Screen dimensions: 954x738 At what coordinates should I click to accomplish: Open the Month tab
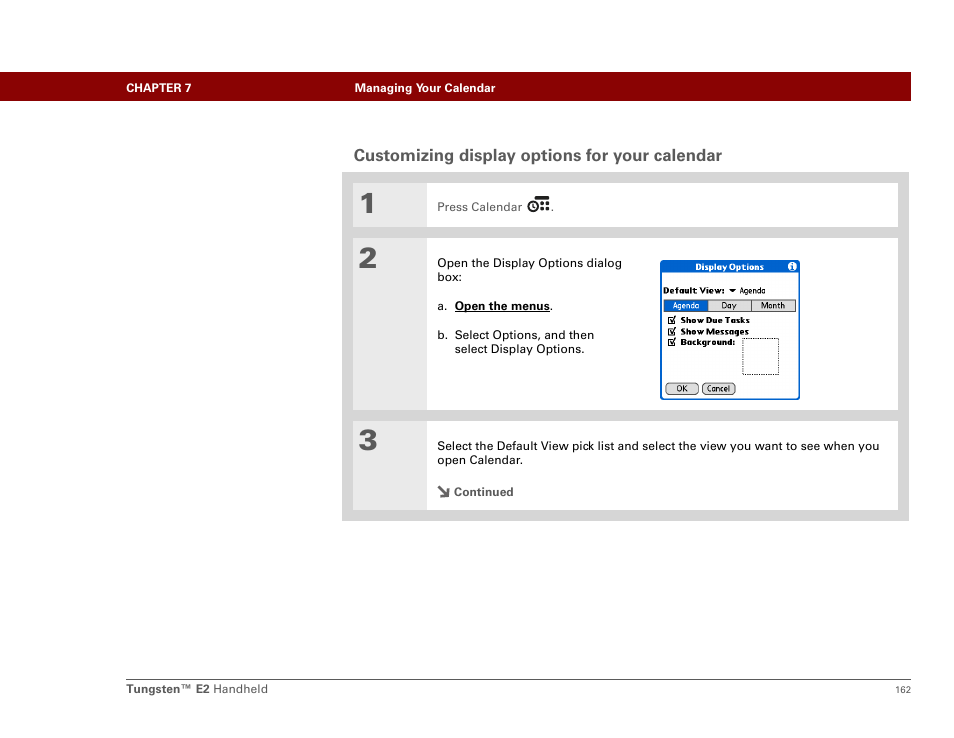point(773,306)
